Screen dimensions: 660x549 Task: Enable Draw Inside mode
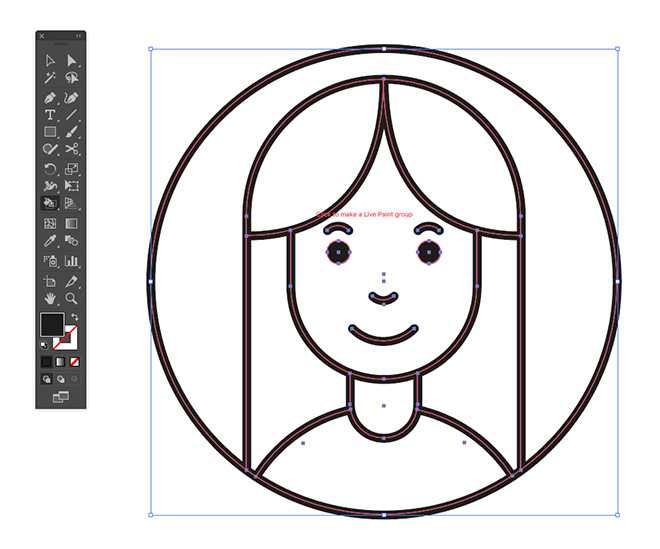[x=75, y=379]
